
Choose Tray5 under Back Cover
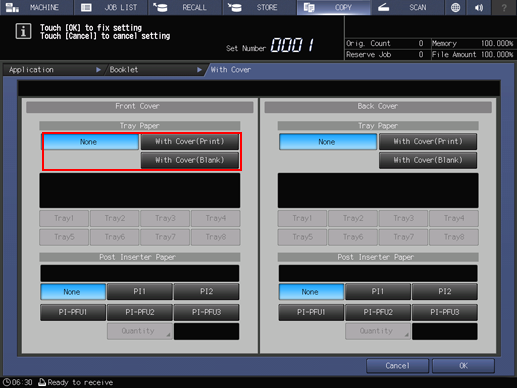coord(302,237)
